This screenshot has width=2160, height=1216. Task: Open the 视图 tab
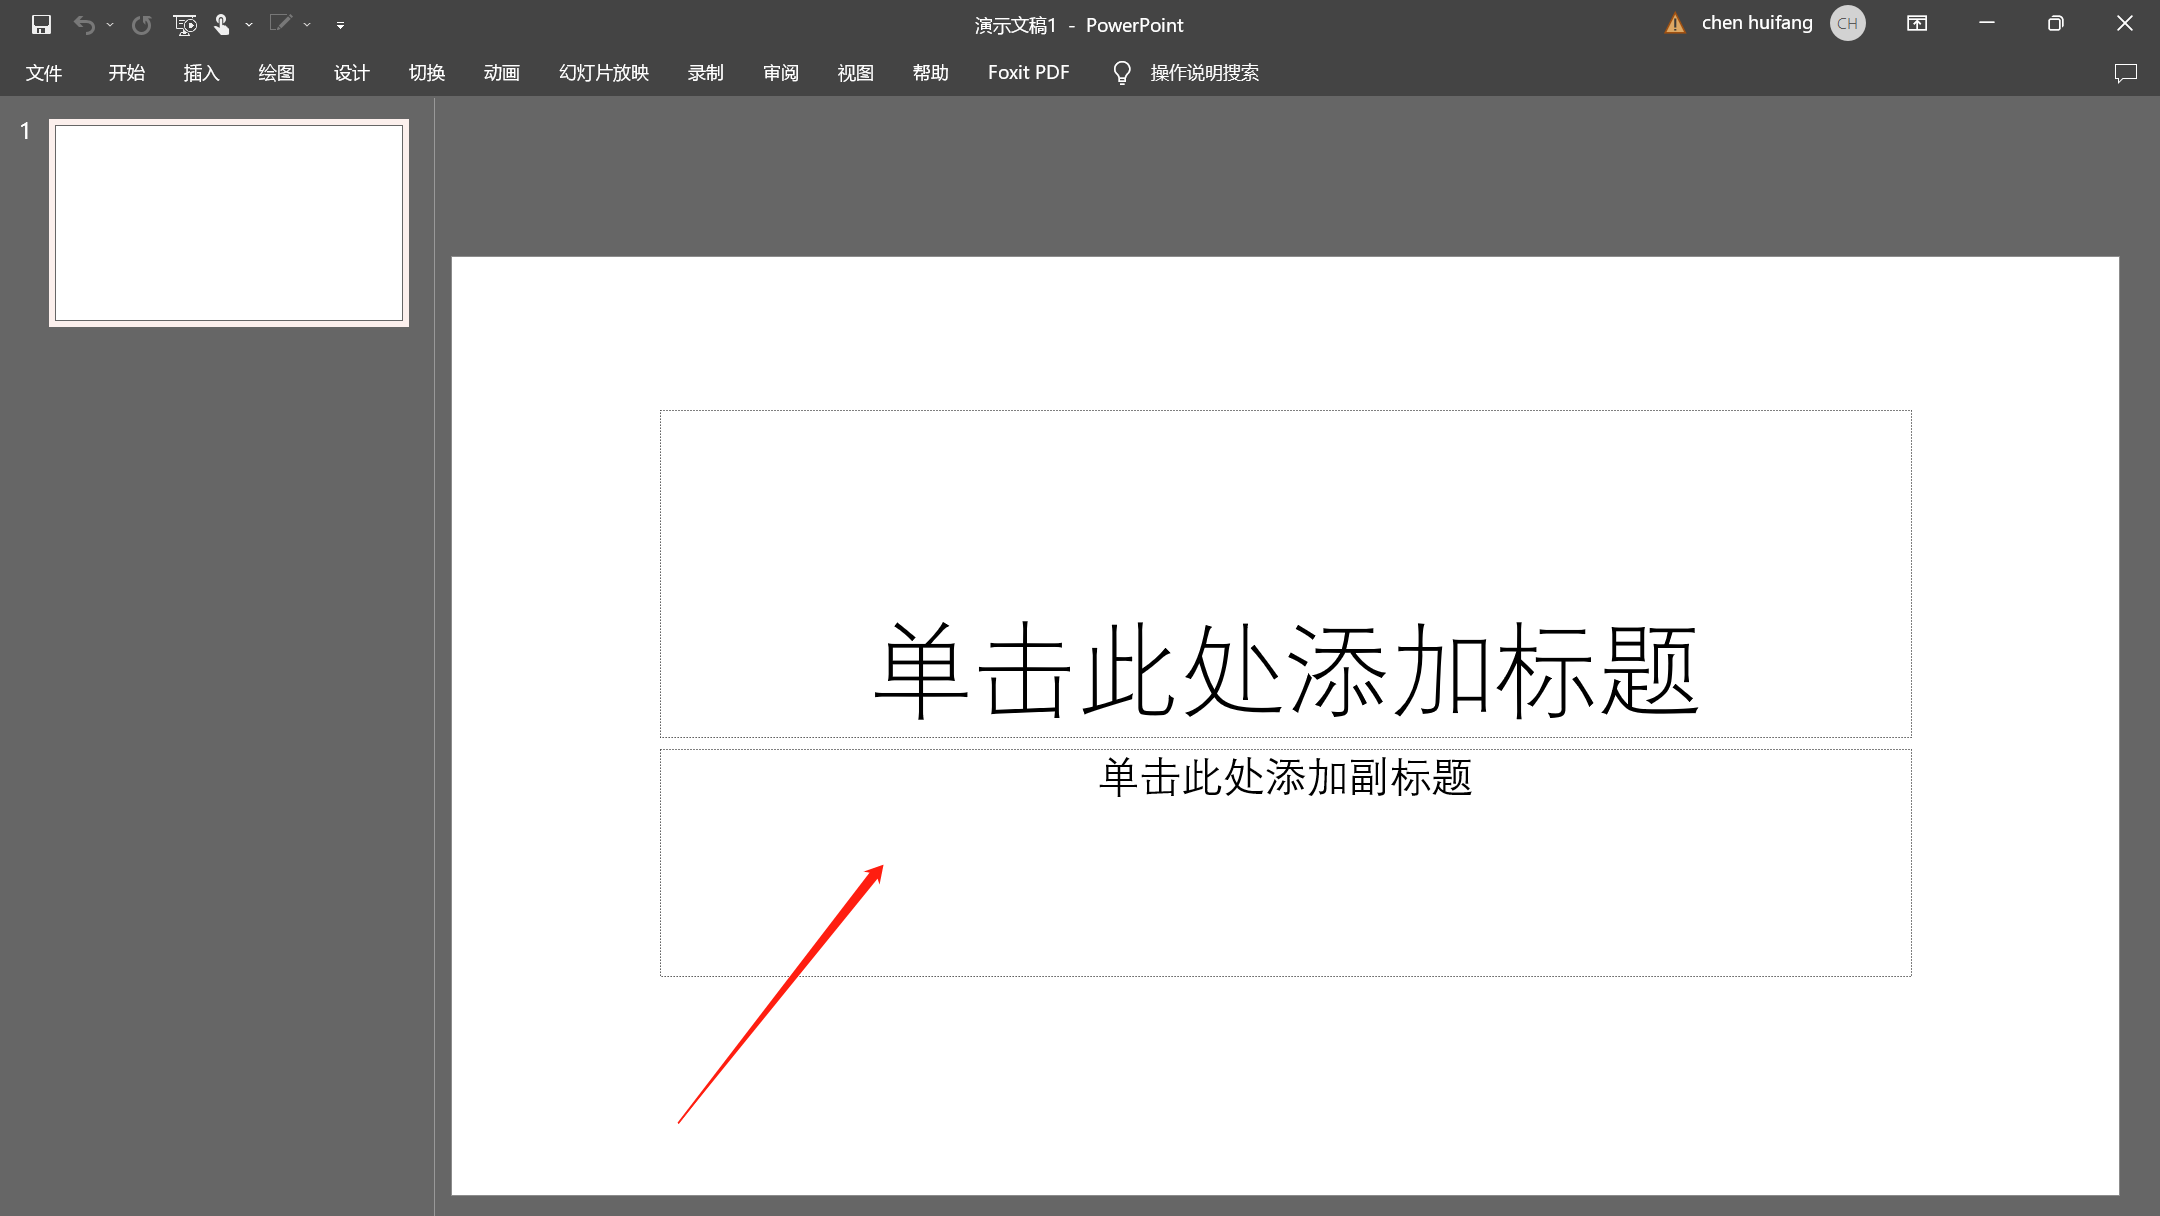point(856,73)
